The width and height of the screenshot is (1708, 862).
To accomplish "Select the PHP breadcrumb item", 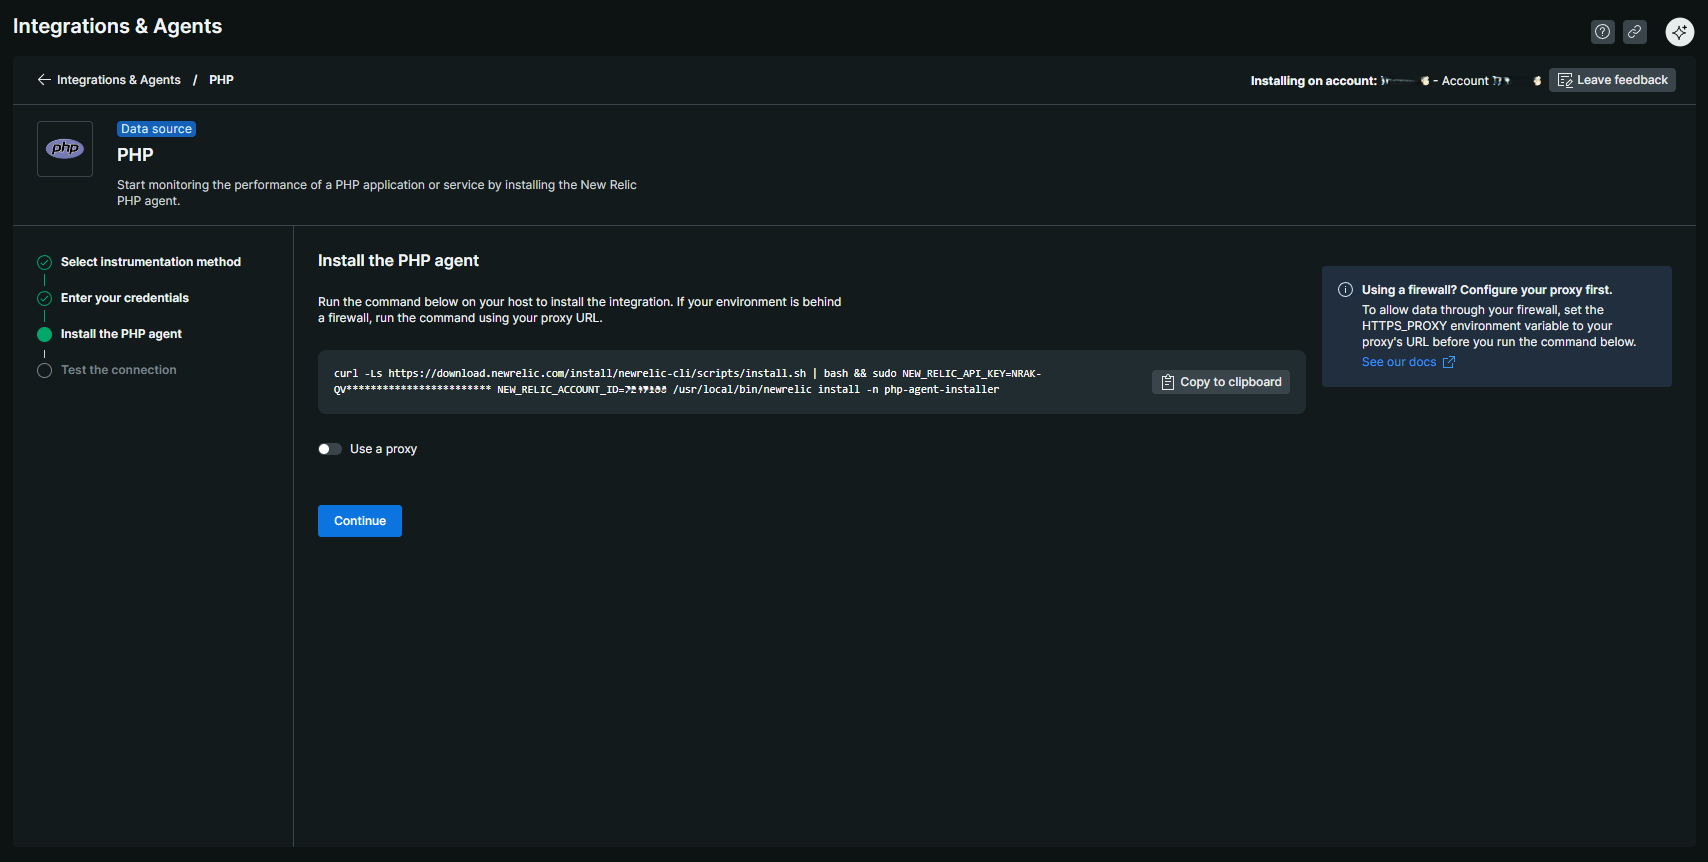I will 221,80.
